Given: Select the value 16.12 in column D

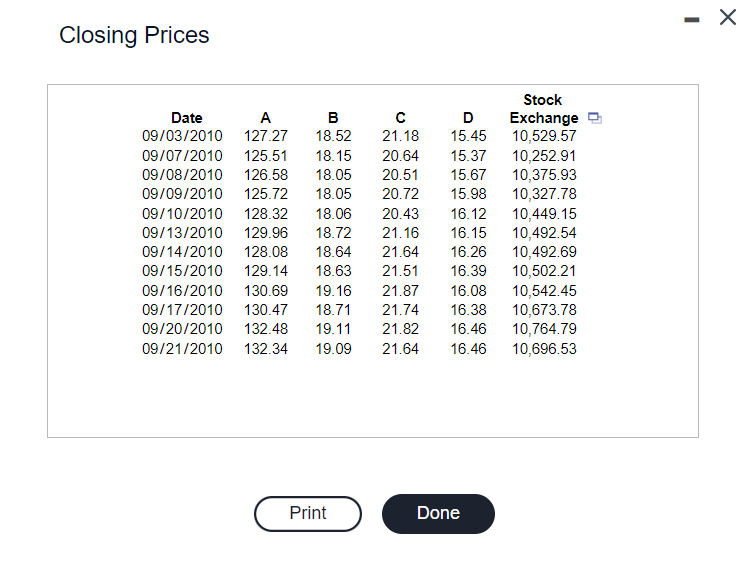Looking at the screenshot, I should (x=468, y=214).
